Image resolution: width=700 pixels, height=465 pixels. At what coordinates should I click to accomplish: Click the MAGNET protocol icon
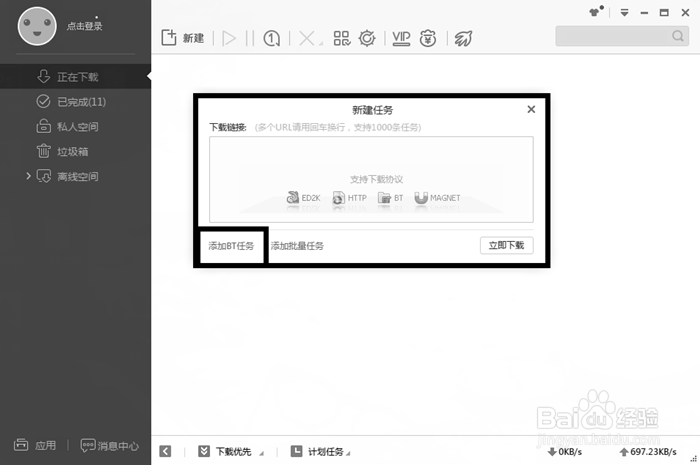pos(421,197)
